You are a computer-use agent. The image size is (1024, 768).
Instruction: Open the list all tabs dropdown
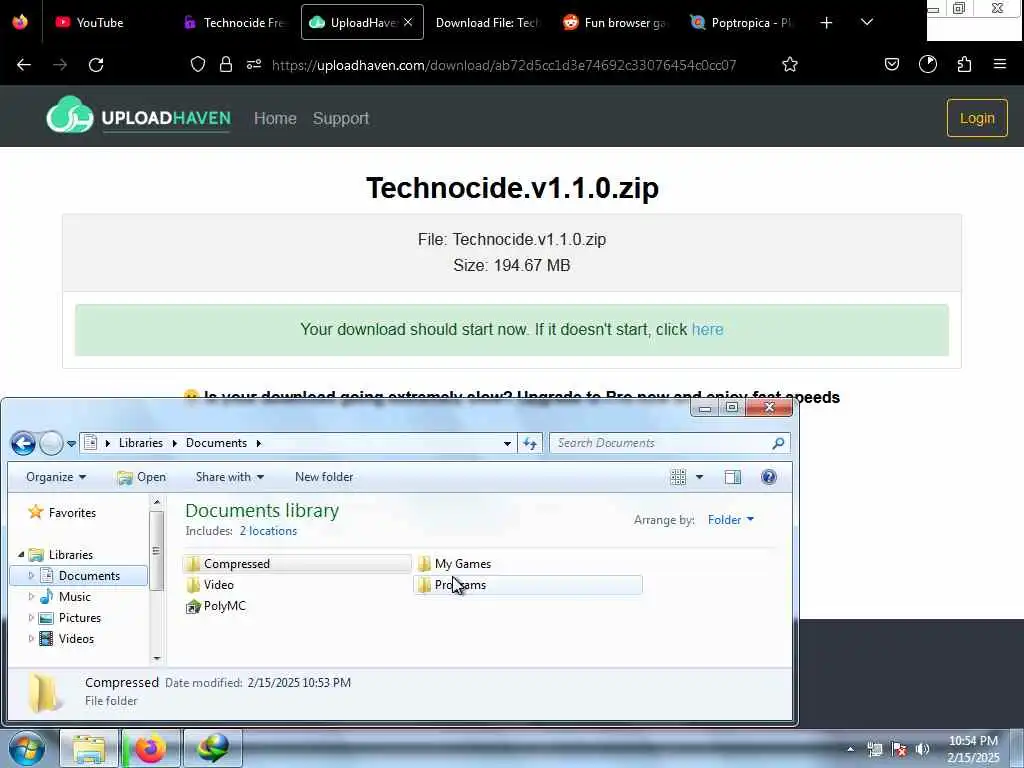point(867,22)
